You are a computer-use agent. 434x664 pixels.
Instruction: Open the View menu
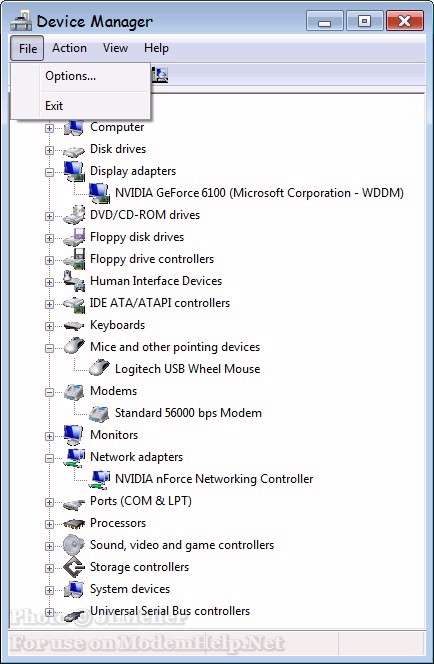tap(115, 48)
